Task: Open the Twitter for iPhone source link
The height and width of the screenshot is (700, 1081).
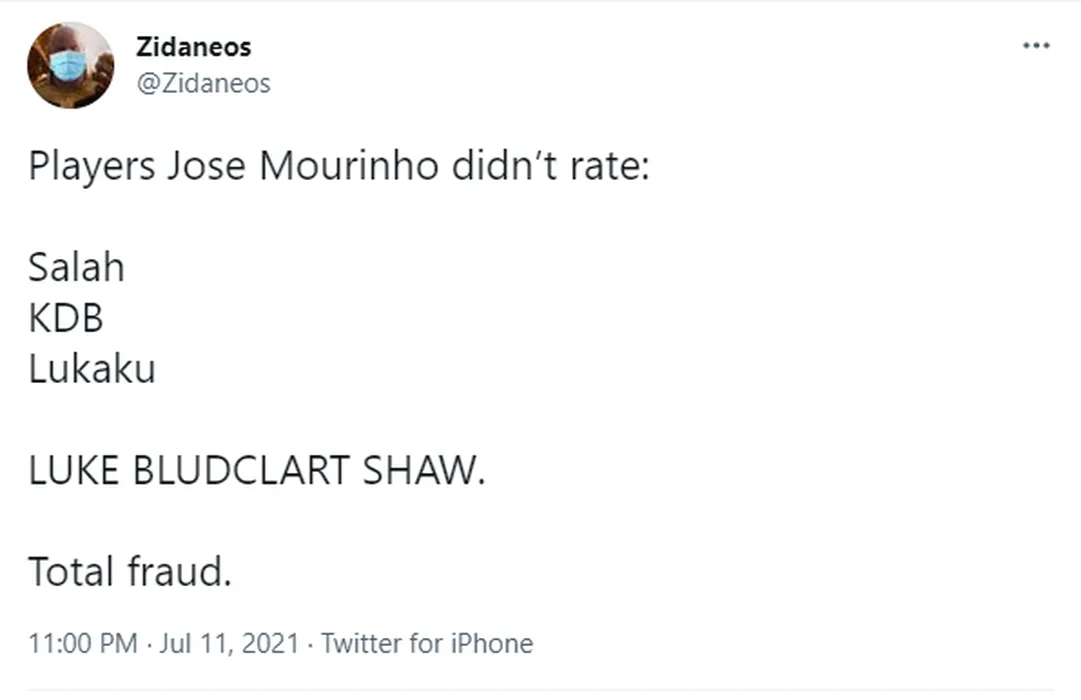Action: point(427,643)
